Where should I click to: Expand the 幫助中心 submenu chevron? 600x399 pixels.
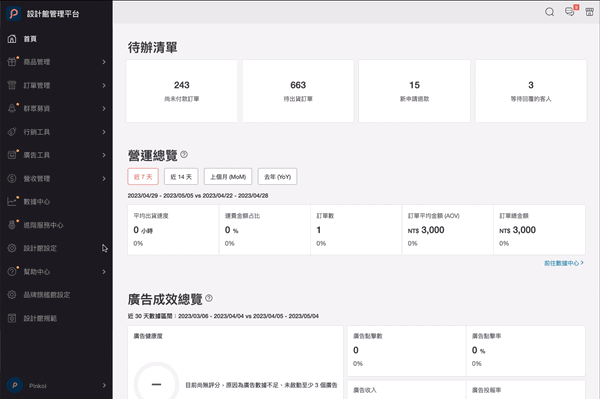(104, 272)
